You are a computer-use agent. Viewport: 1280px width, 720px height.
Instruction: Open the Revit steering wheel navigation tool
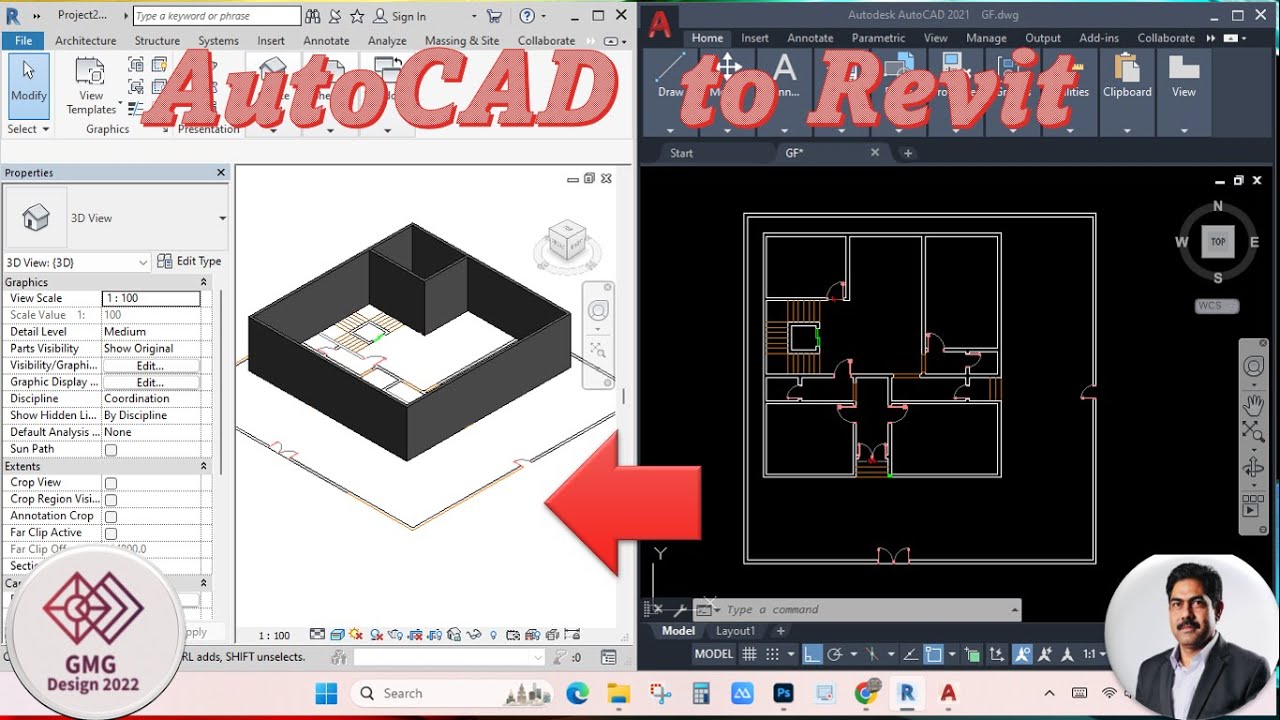click(598, 310)
